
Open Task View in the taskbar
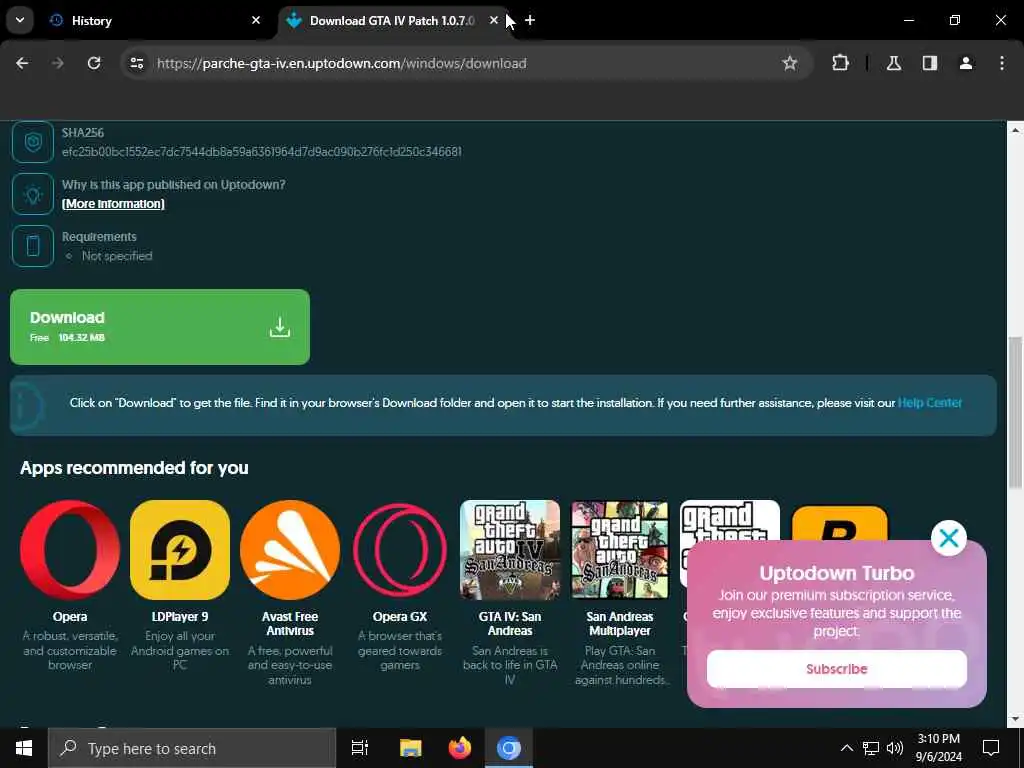click(360, 748)
